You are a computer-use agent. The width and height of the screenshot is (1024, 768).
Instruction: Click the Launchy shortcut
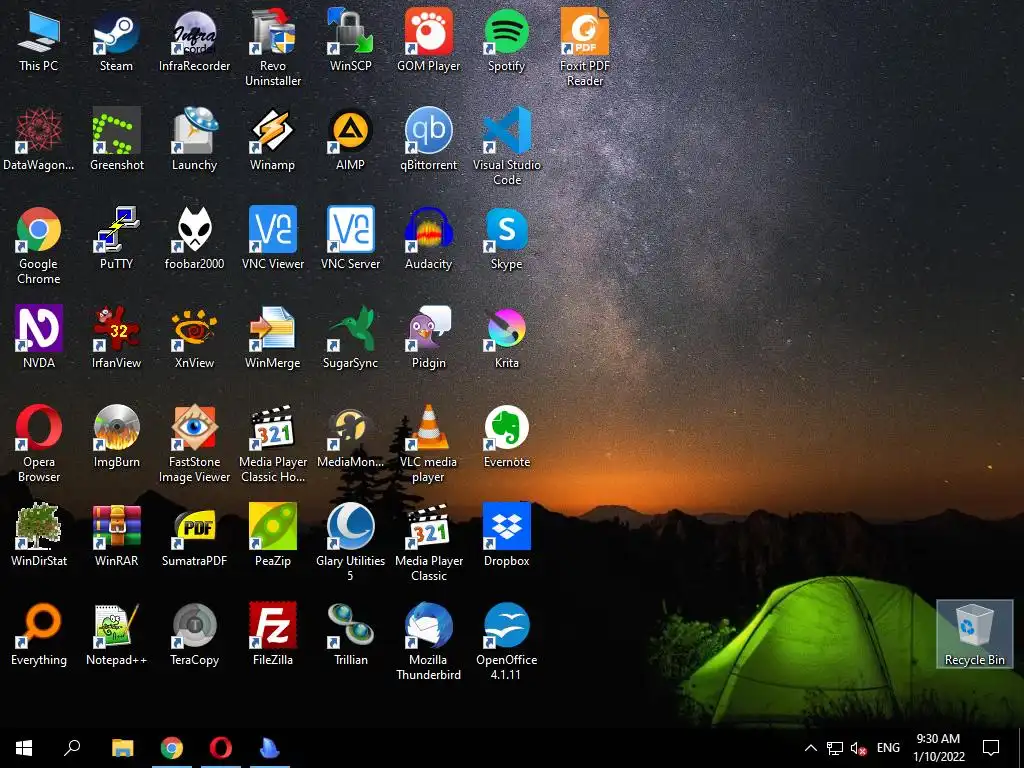click(195, 140)
